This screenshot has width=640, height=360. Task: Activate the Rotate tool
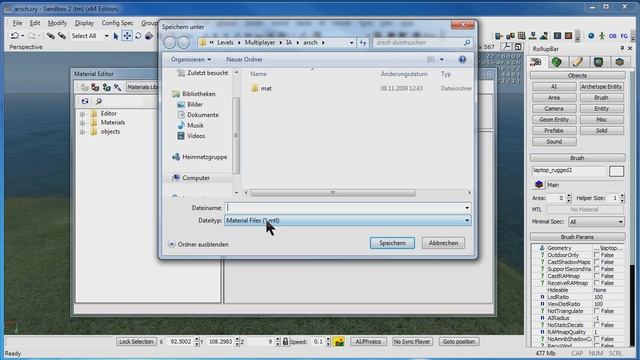pos(138,36)
